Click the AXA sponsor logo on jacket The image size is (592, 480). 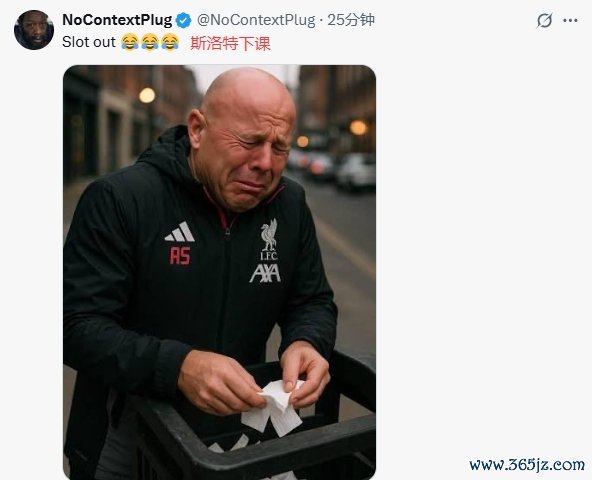point(265,273)
